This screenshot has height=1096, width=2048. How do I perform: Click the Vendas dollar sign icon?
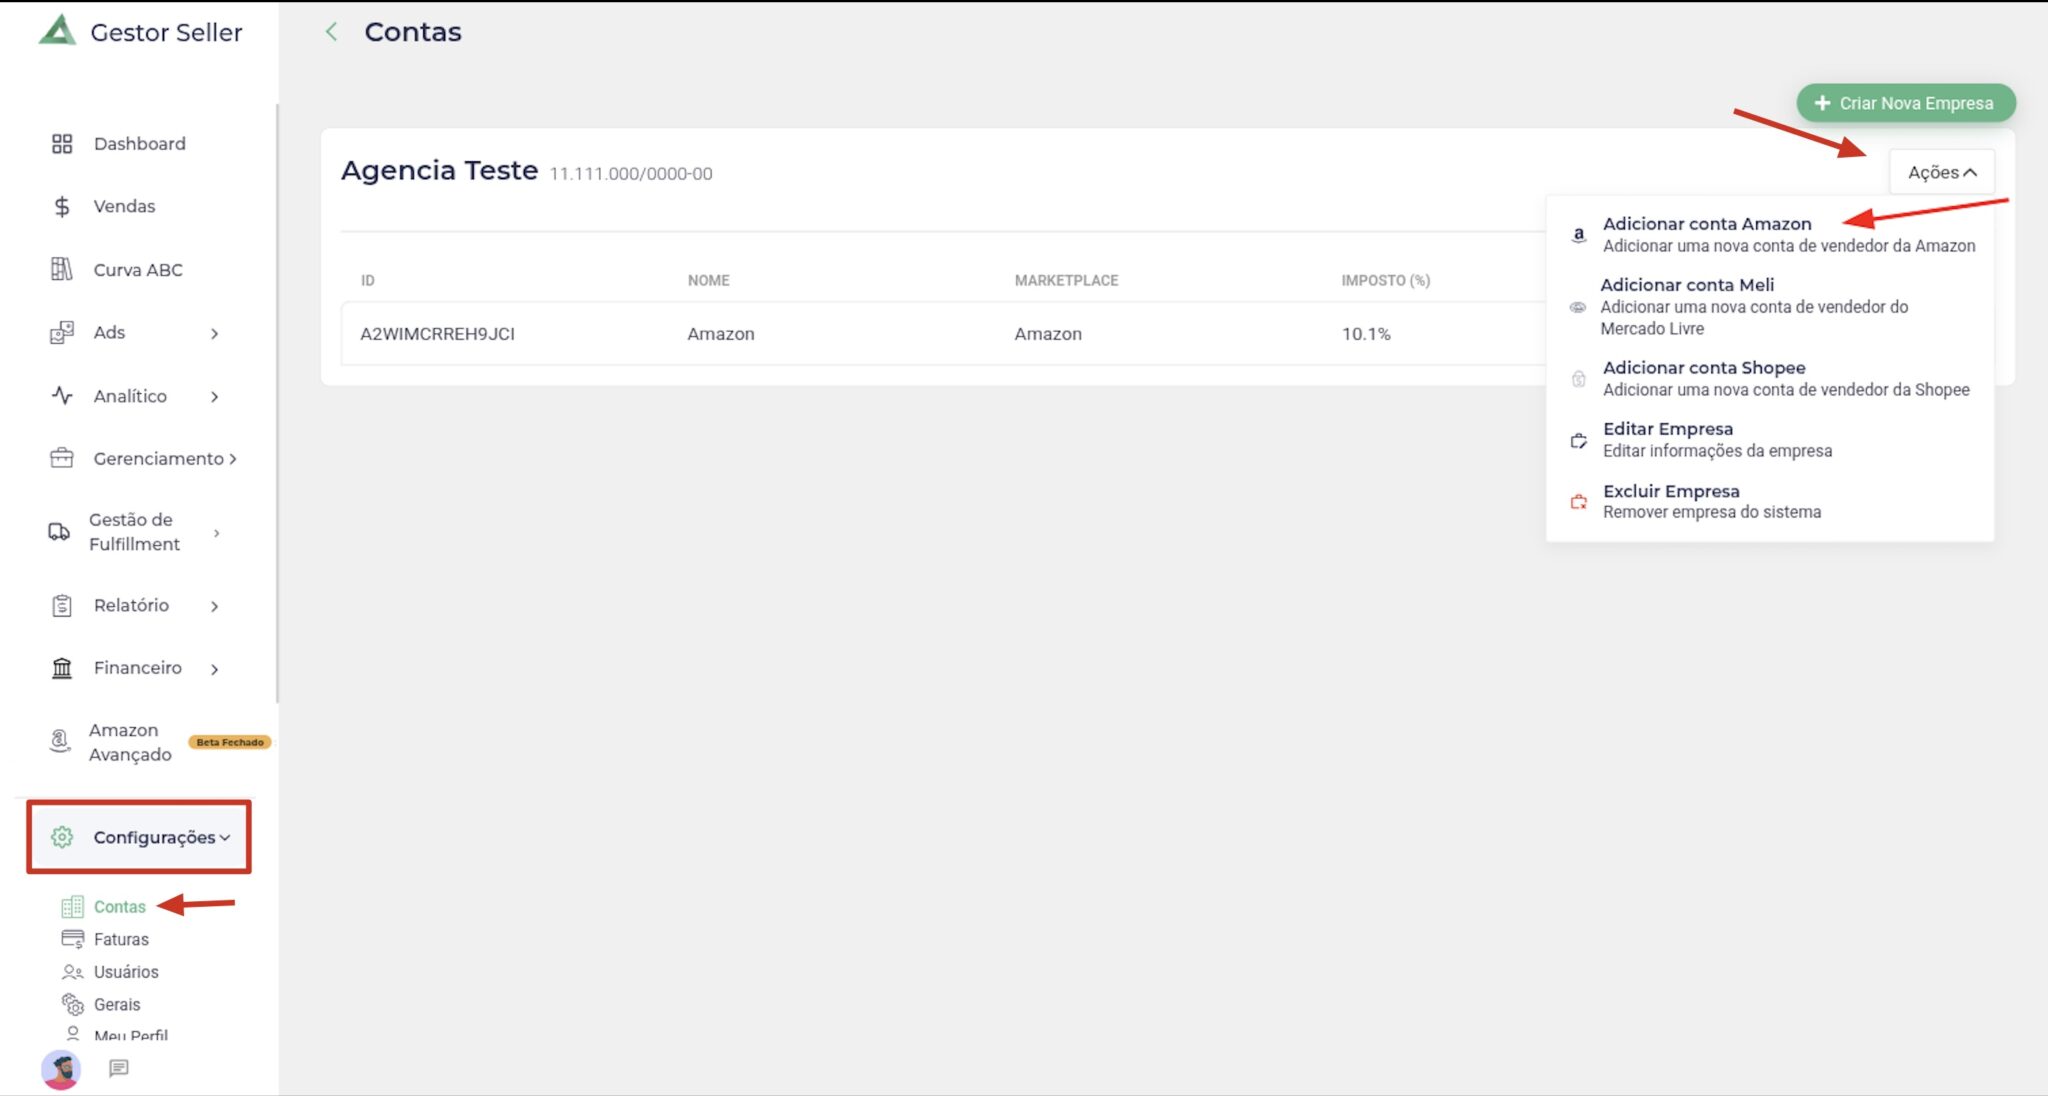point(62,207)
